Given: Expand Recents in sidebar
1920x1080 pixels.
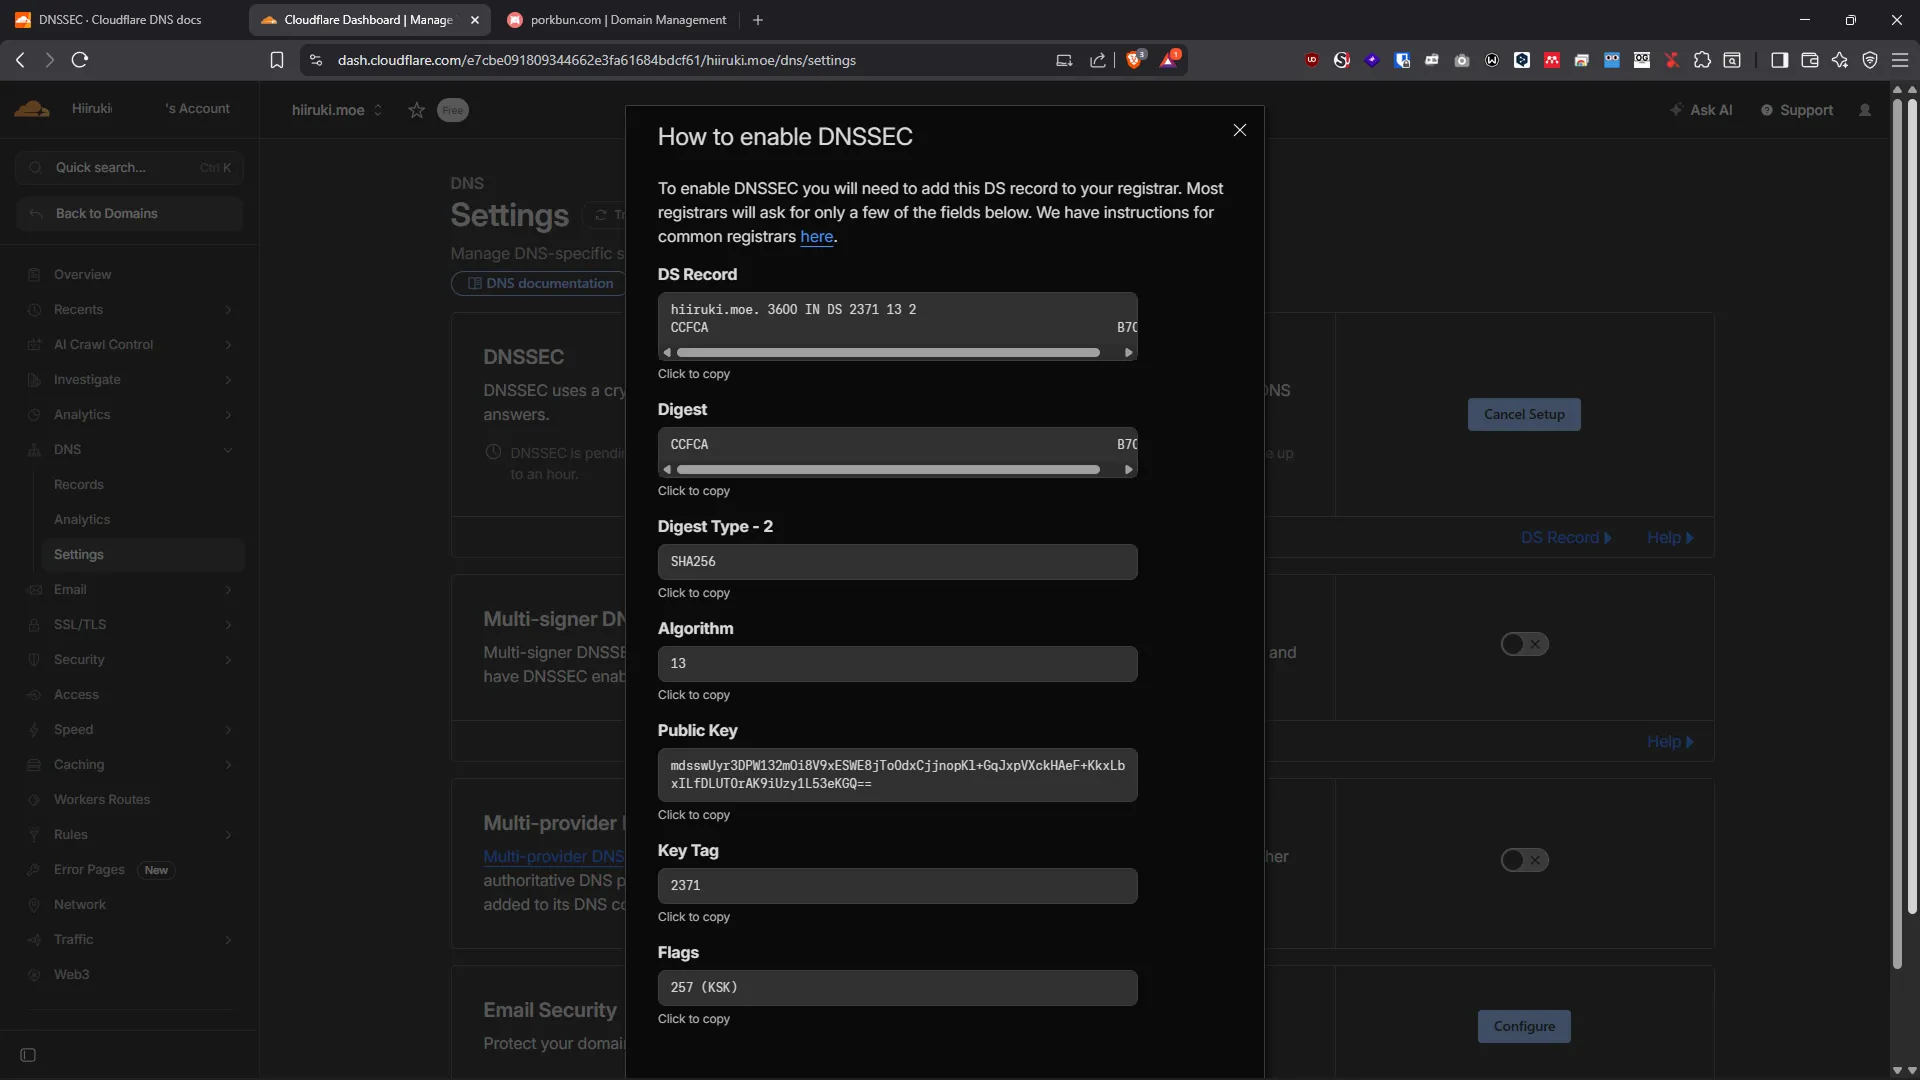Looking at the screenshot, I should coord(129,310).
